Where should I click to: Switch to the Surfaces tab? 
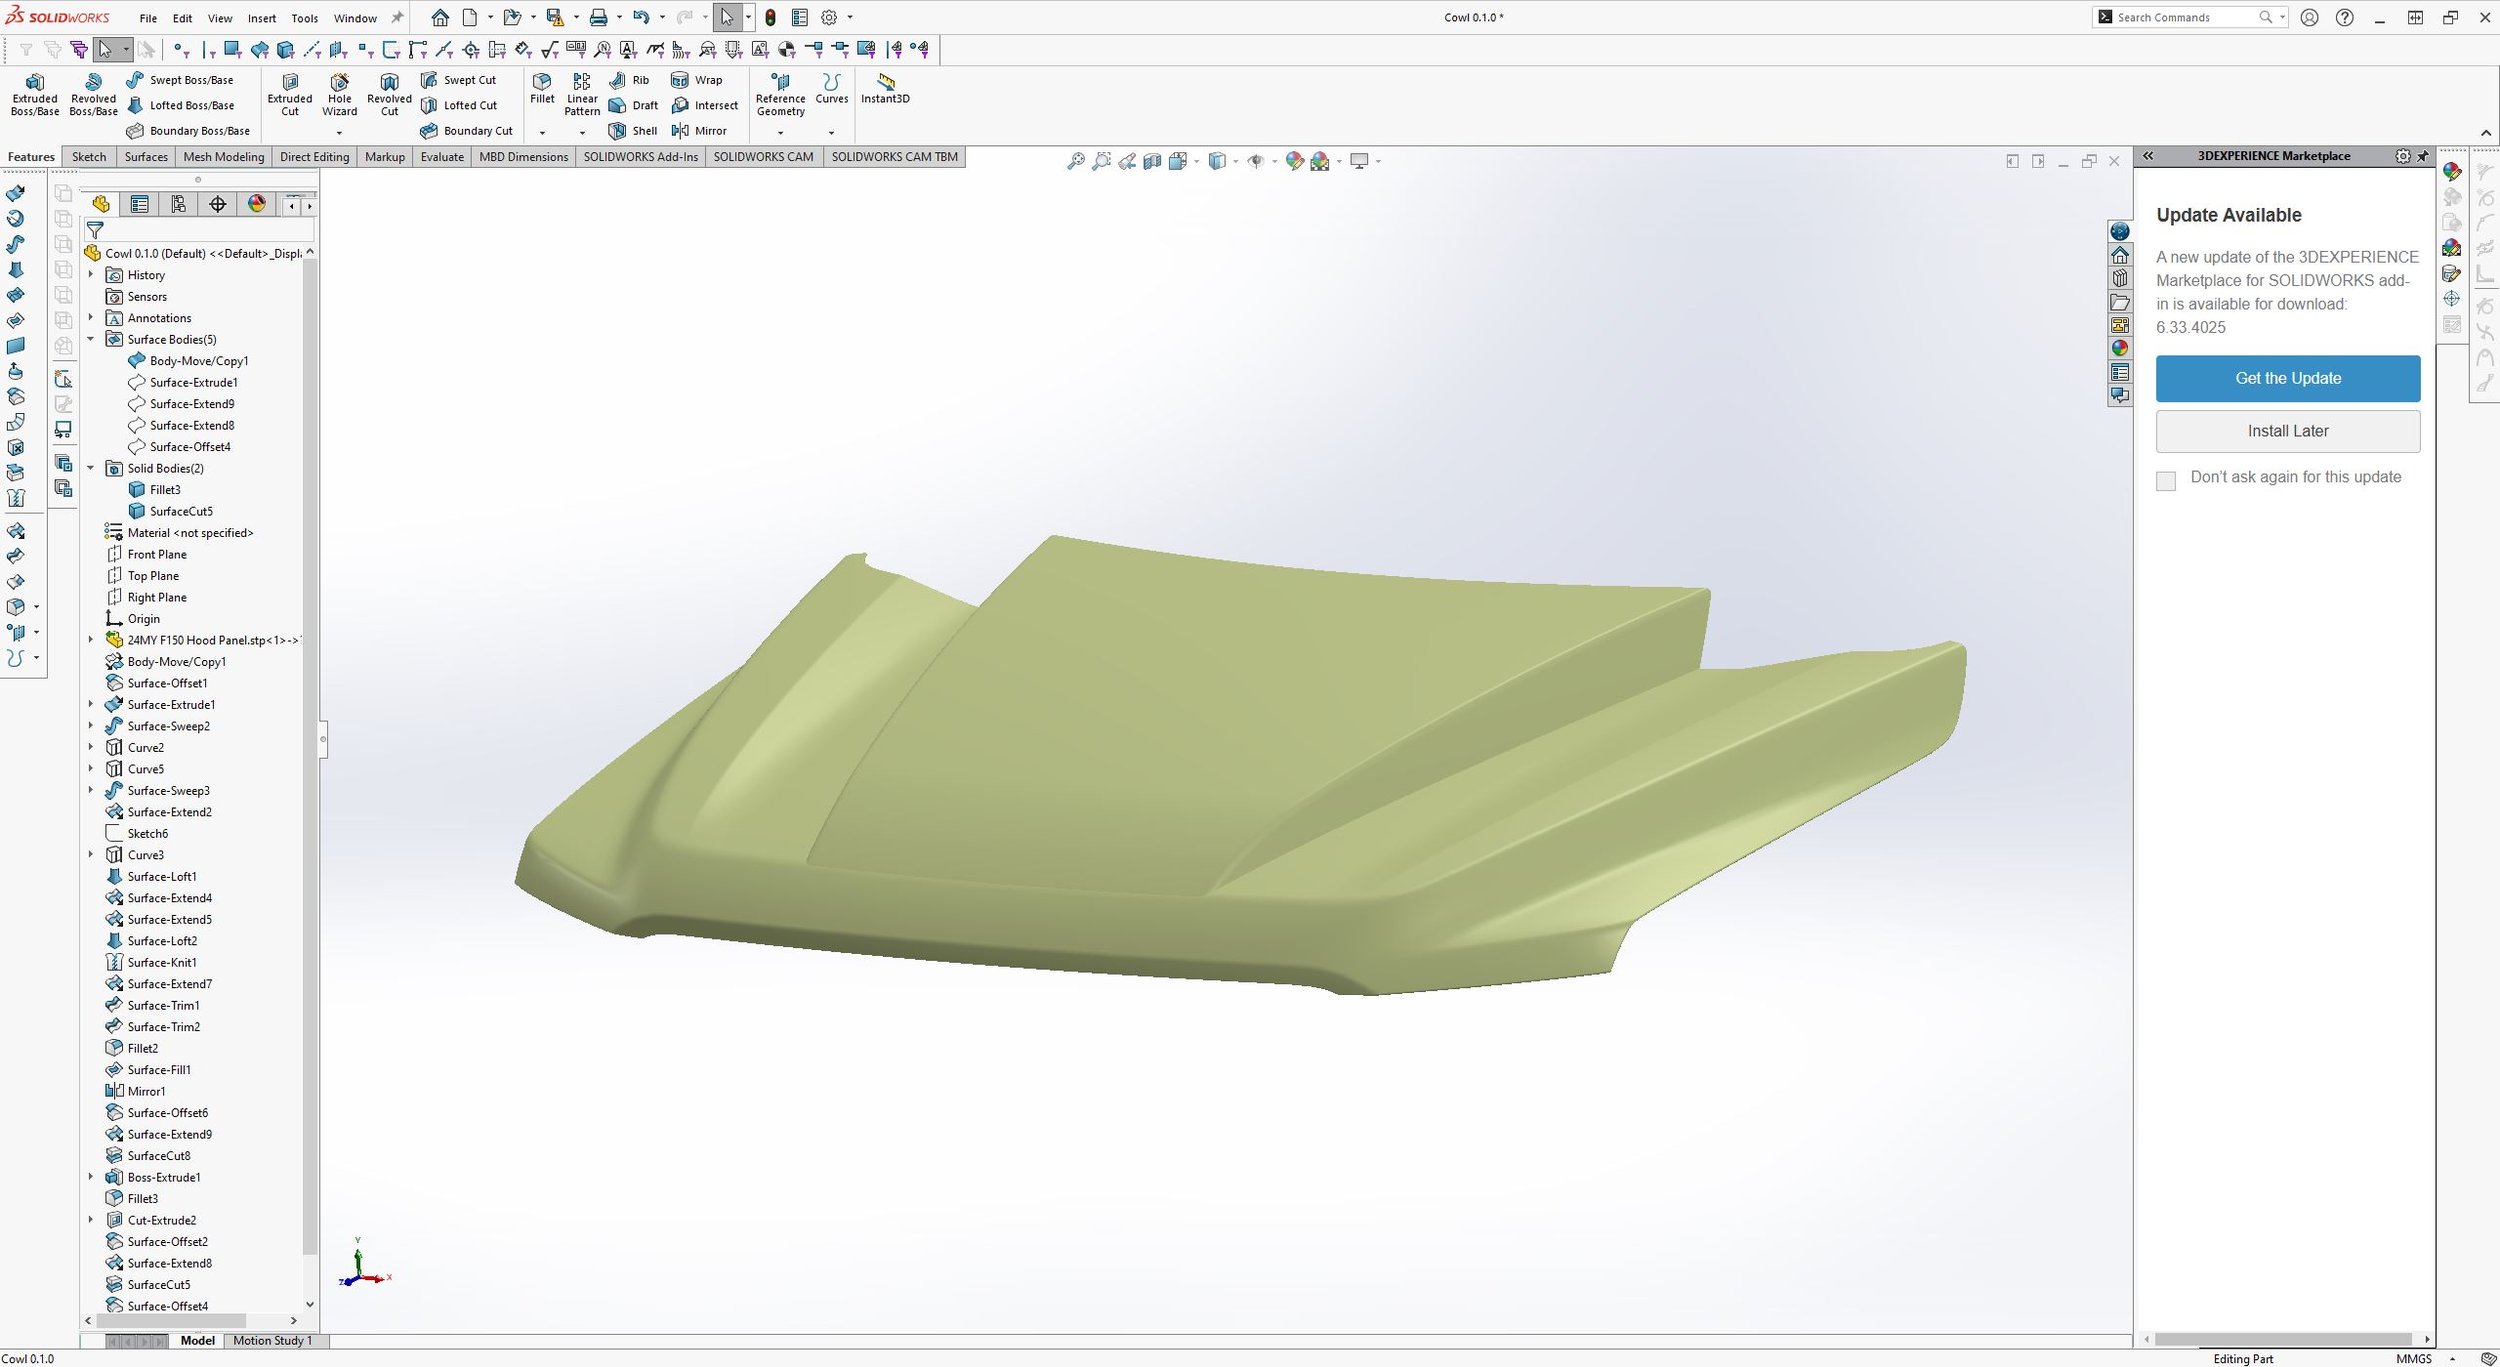pos(146,157)
